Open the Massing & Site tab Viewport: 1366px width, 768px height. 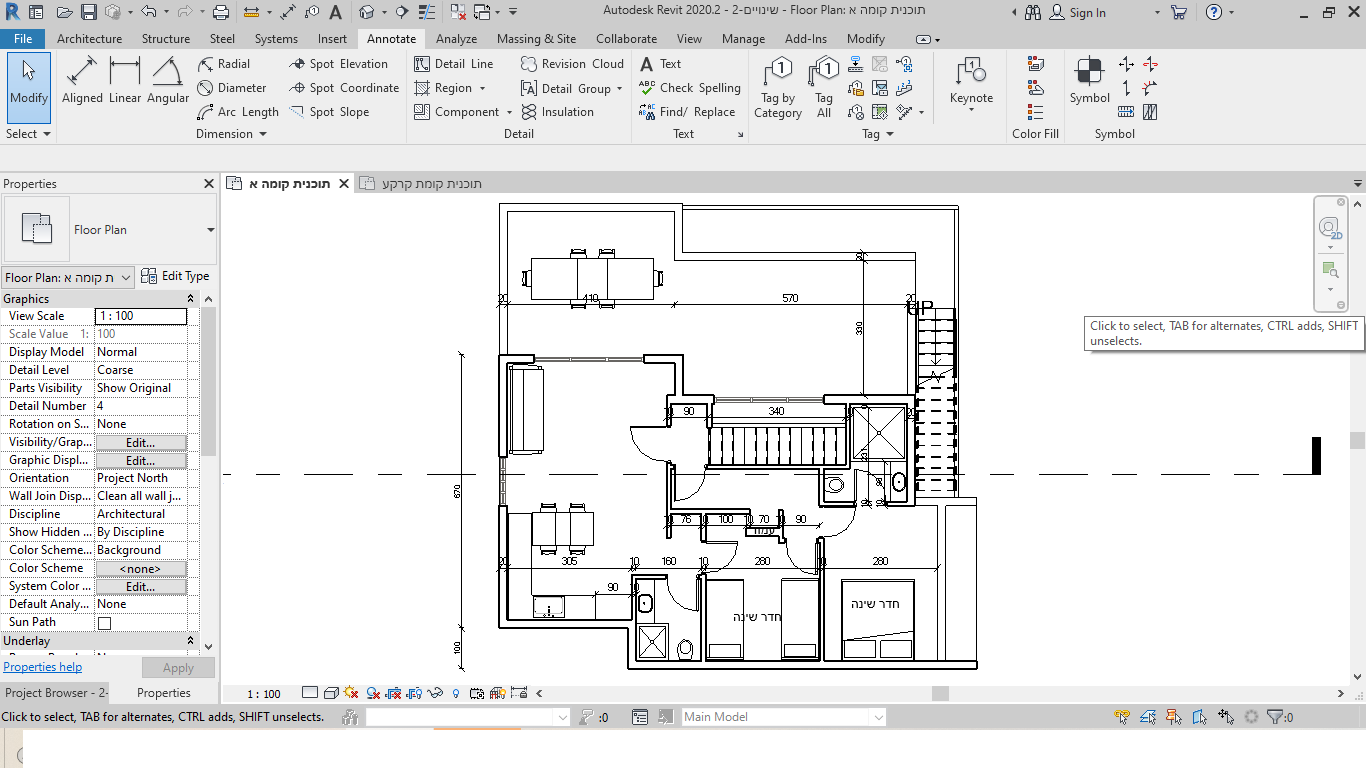point(536,39)
